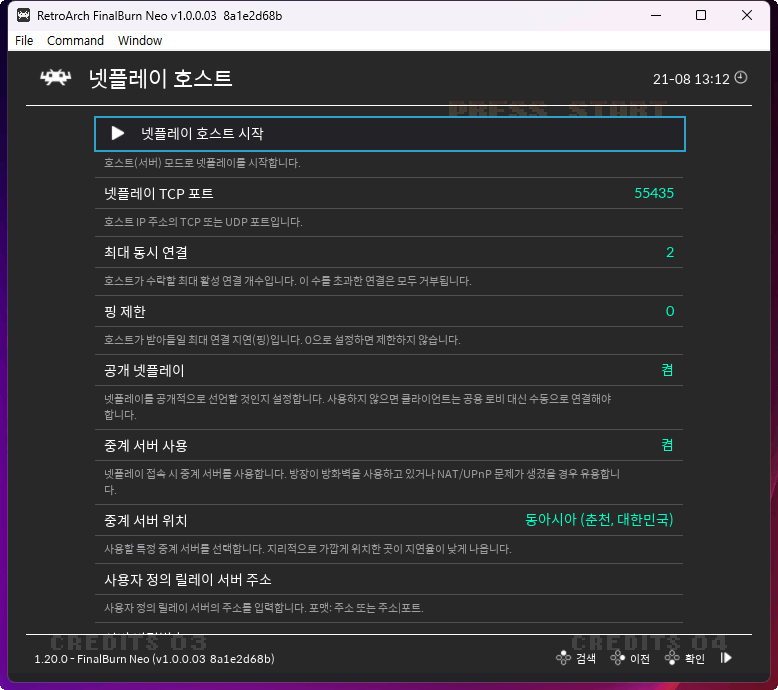Start the netplay host (넷플레이 호스트 시작)
The image size is (778, 690).
click(x=390, y=134)
